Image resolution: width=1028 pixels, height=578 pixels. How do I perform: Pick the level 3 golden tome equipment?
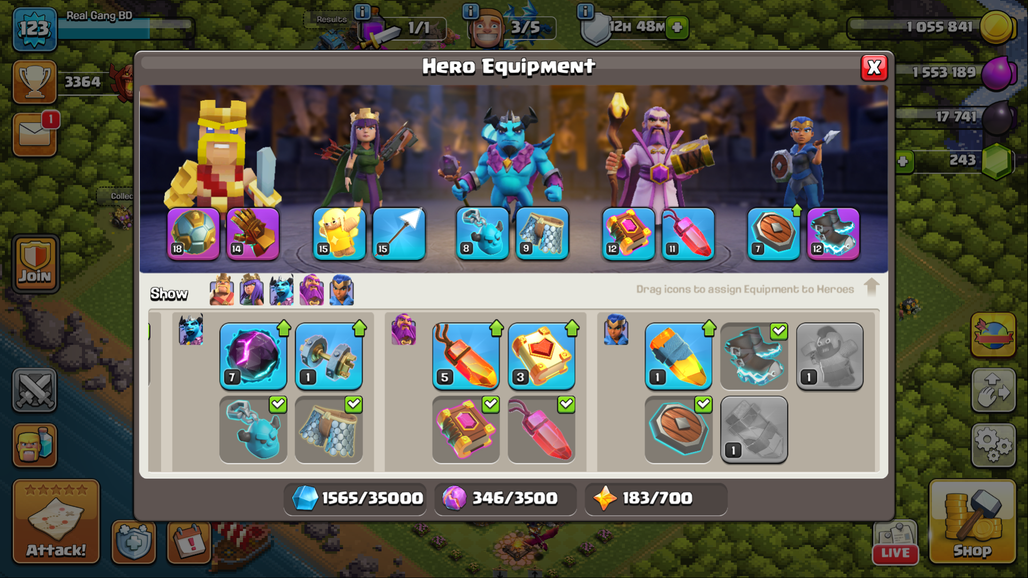542,356
